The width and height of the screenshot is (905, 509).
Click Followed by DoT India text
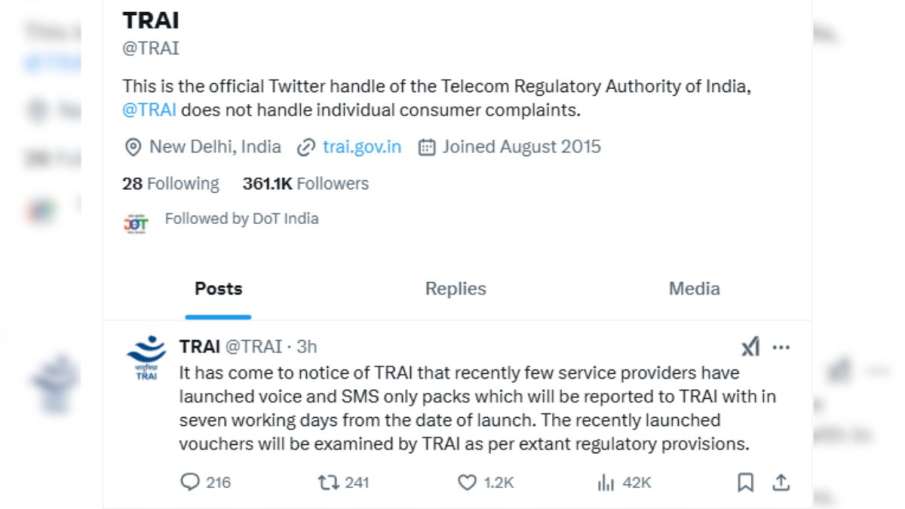[x=241, y=219]
